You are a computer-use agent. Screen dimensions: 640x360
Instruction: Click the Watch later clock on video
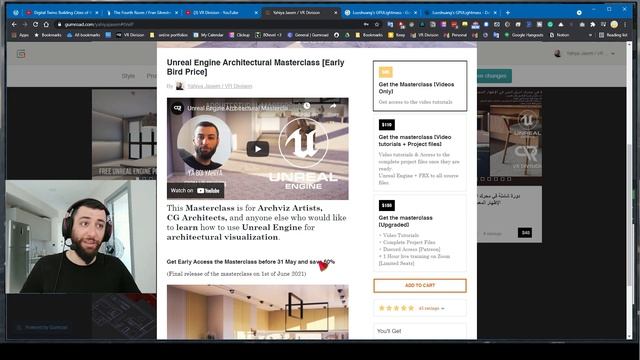307,106
